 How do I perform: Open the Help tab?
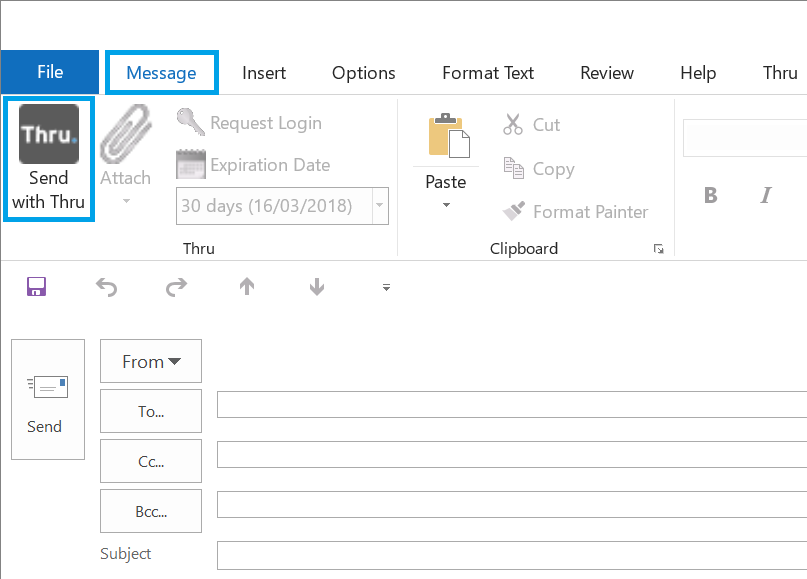coord(698,73)
